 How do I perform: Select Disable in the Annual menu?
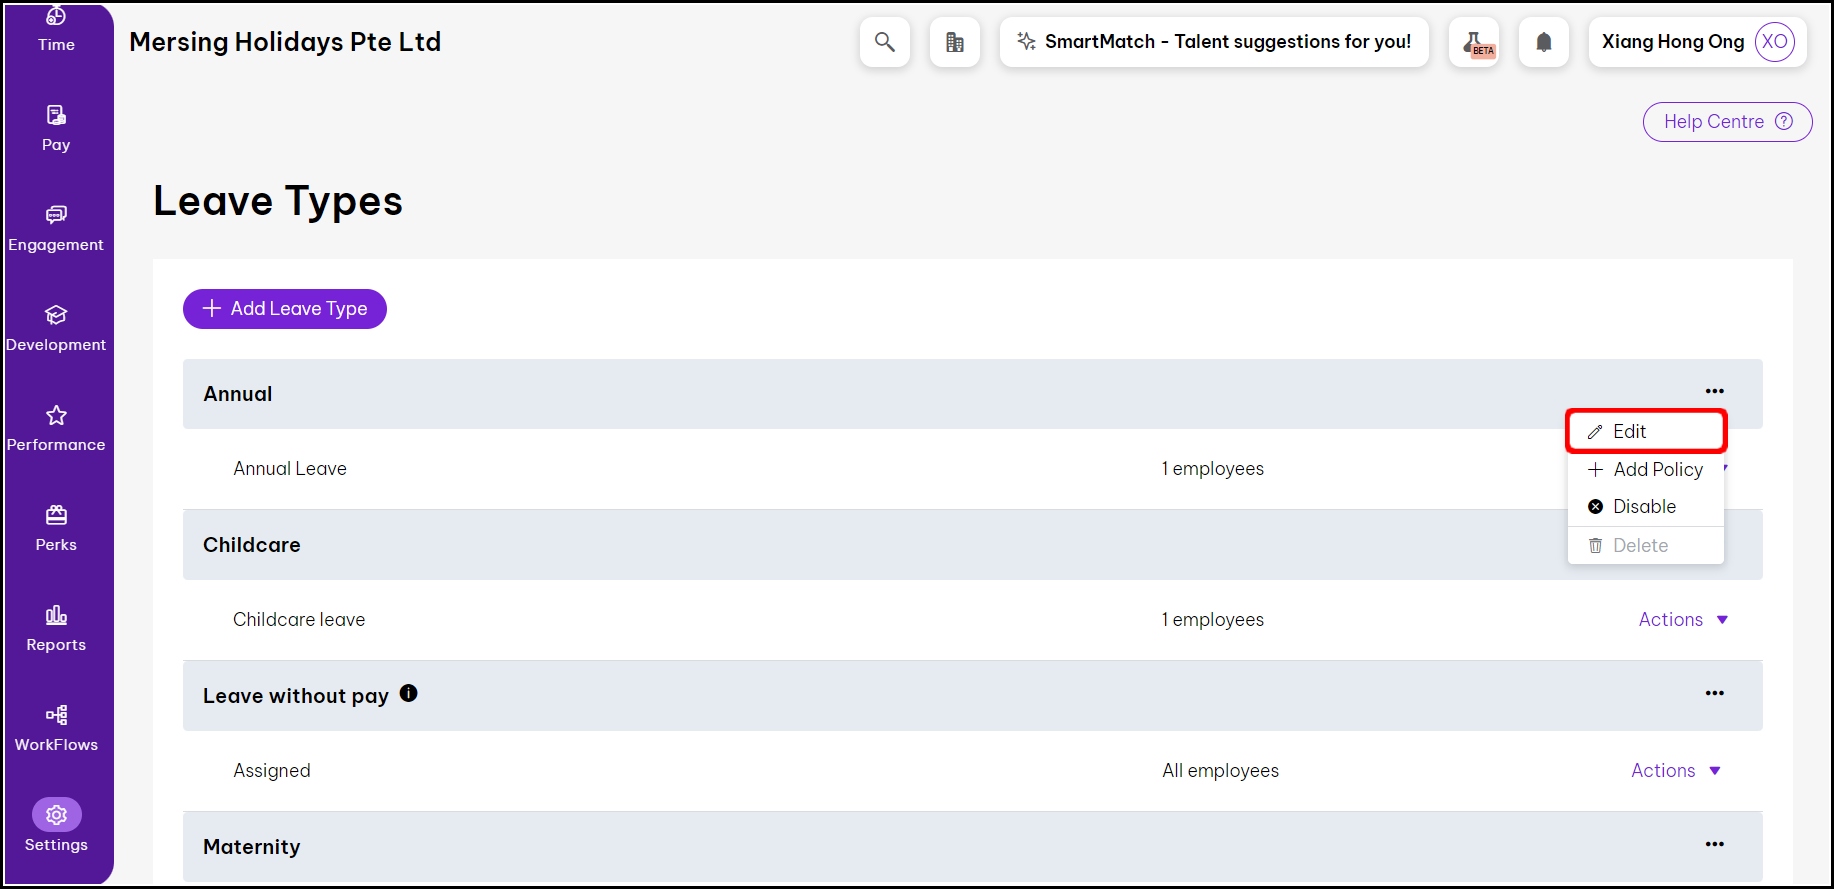click(x=1643, y=507)
